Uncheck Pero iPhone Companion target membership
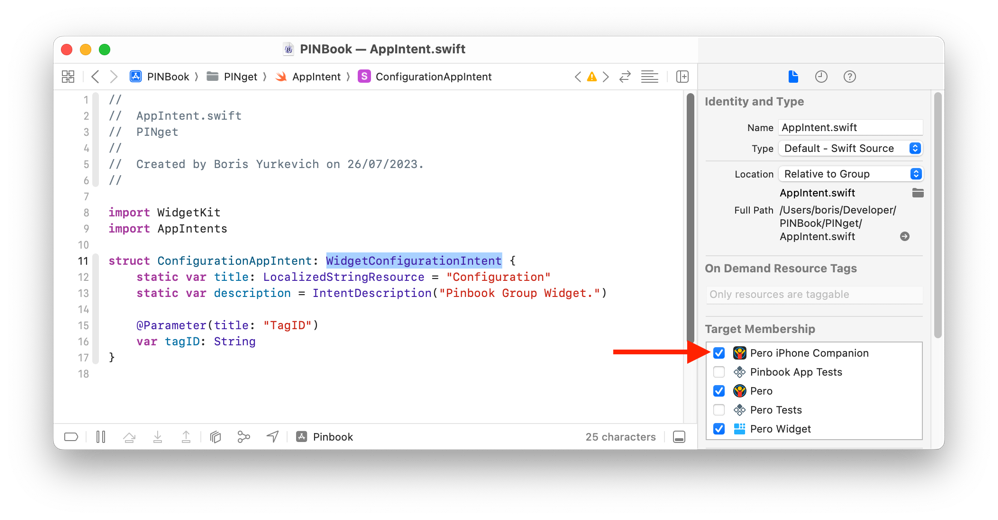Viewport: 998px width, 520px height. (x=719, y=353)
